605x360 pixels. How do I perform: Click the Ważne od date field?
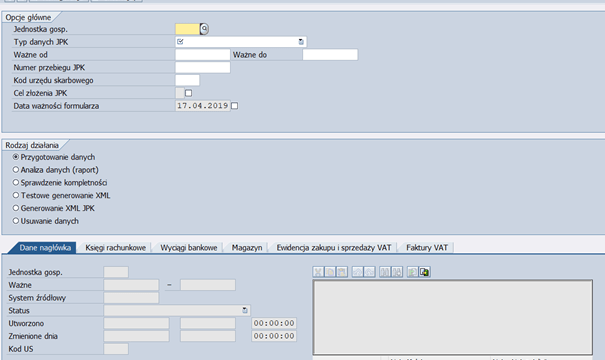point(203,55)
